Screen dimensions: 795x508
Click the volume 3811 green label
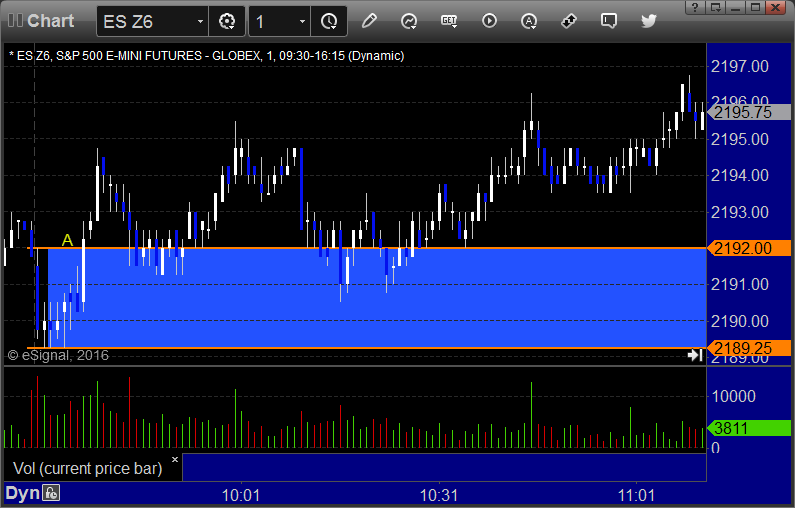748,428
